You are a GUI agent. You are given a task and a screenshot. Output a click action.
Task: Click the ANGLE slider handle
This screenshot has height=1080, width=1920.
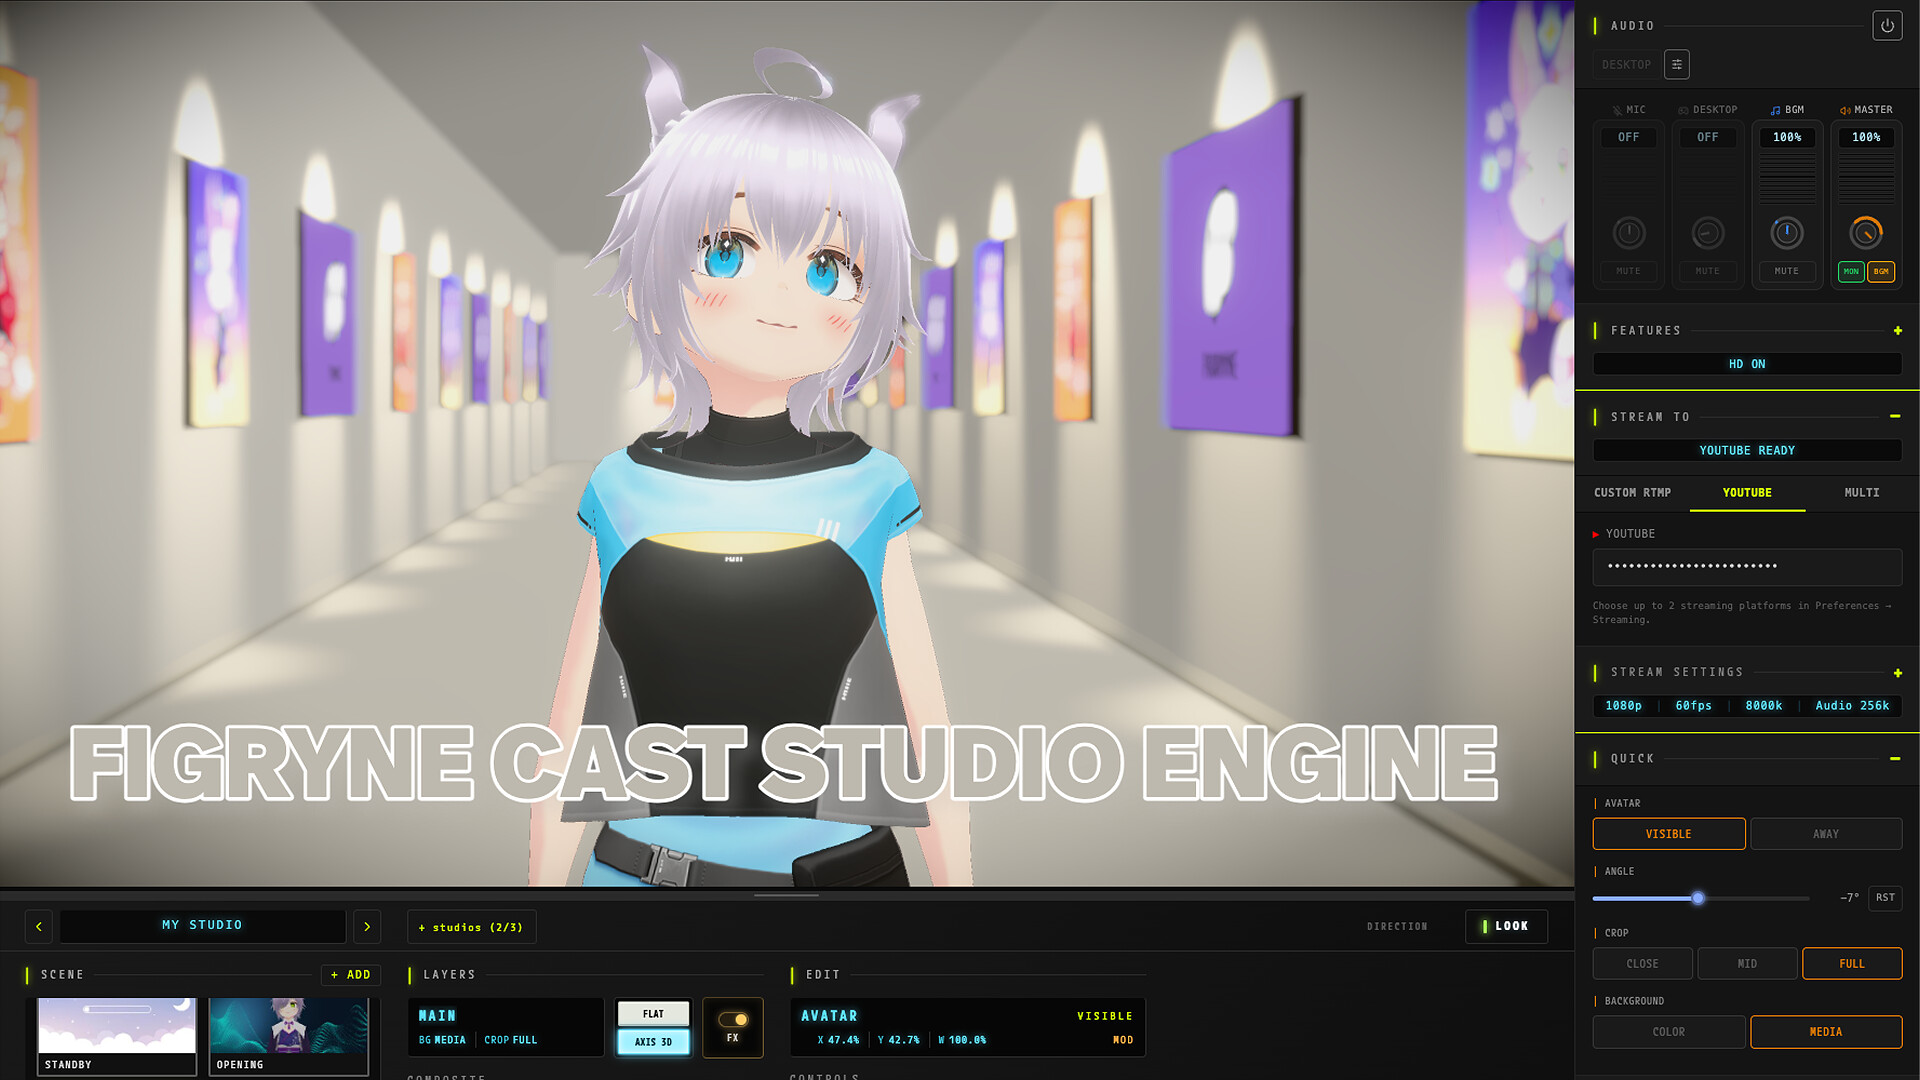click(1698, 898)
